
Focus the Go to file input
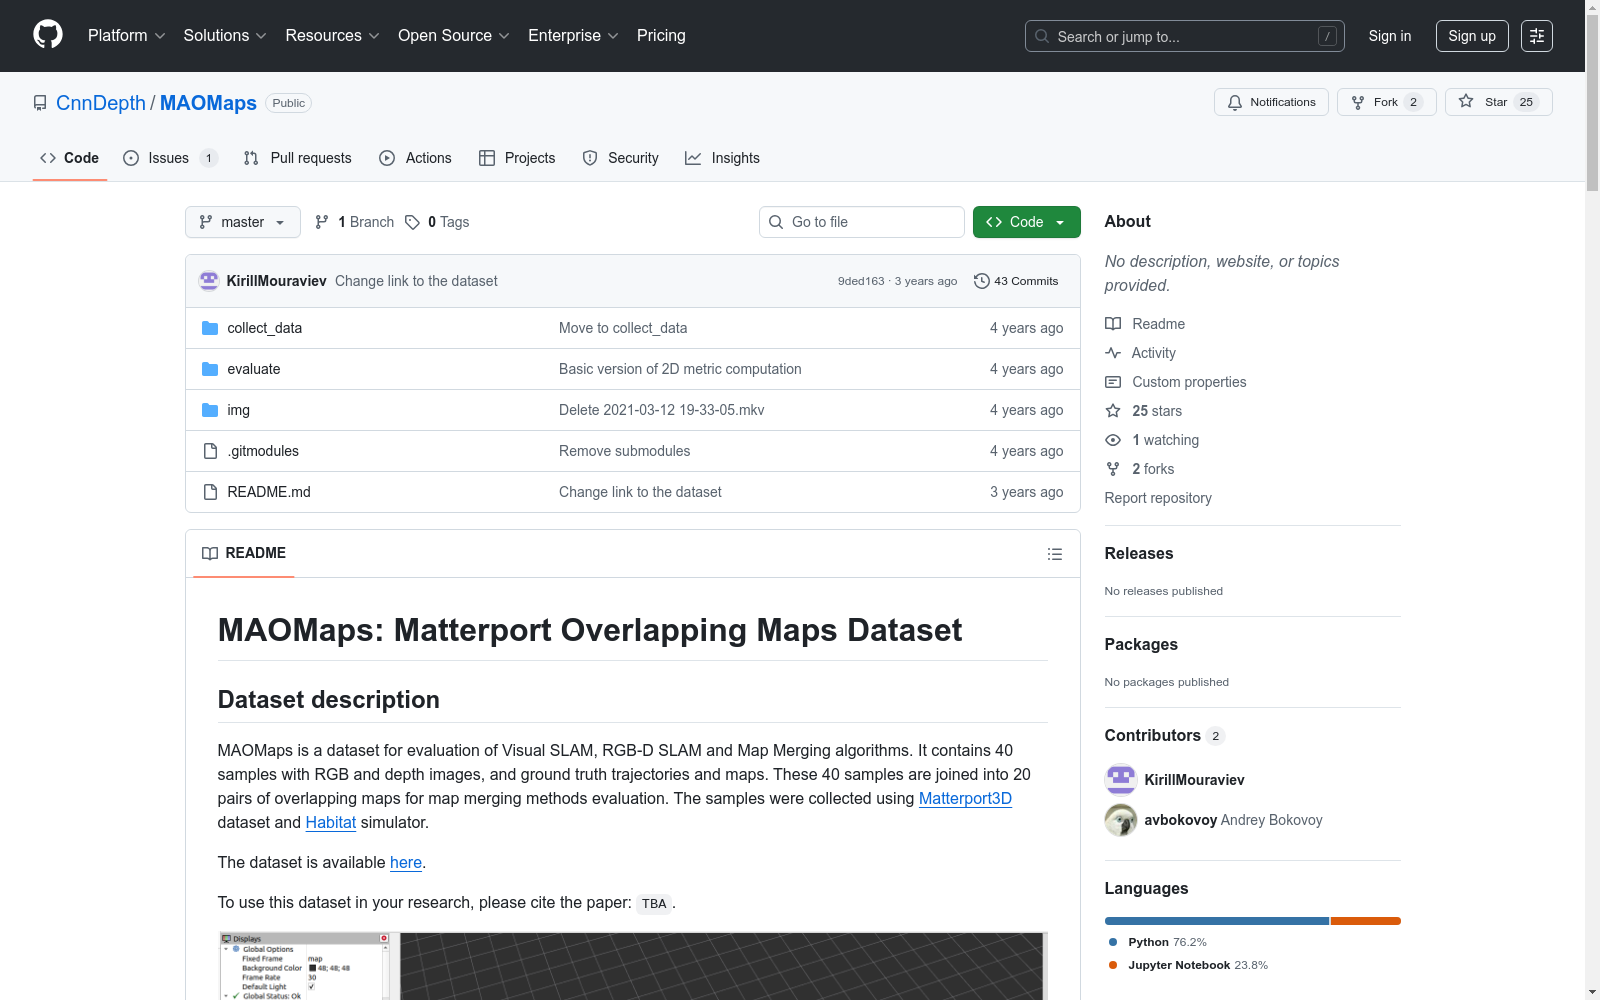click(862, 222)
